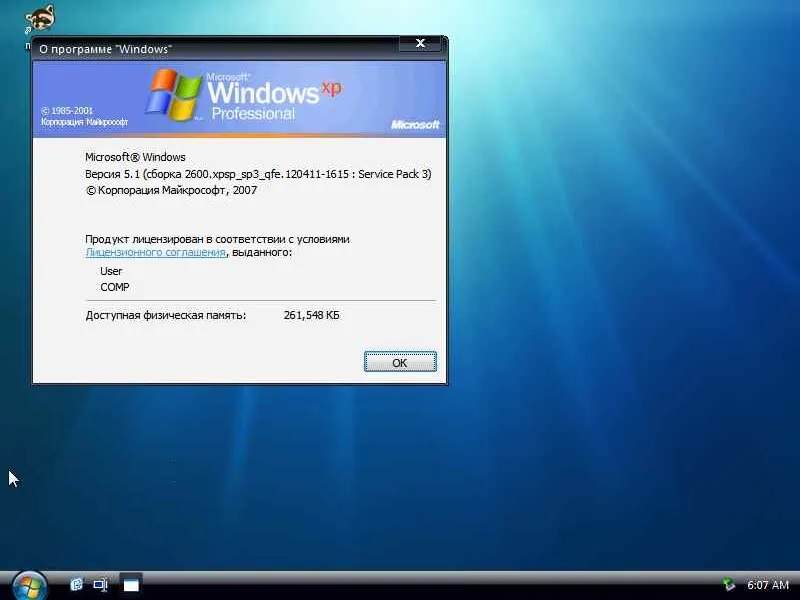This screenshot has height=600, width=800.
Task: Select the raccoon desktop shortcut icon
Action: pyautogui.click(x=40, y=19)
